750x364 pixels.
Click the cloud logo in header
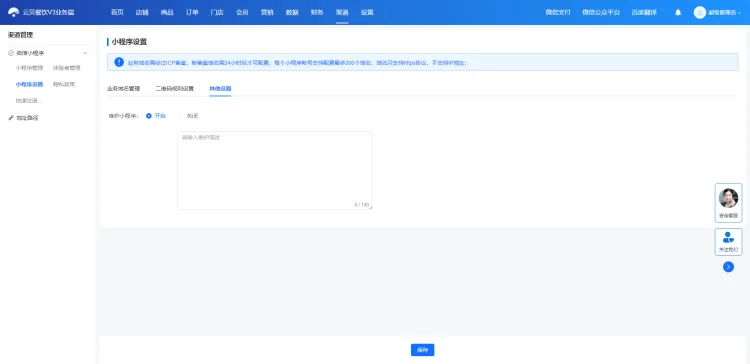(x=13, y=12)
